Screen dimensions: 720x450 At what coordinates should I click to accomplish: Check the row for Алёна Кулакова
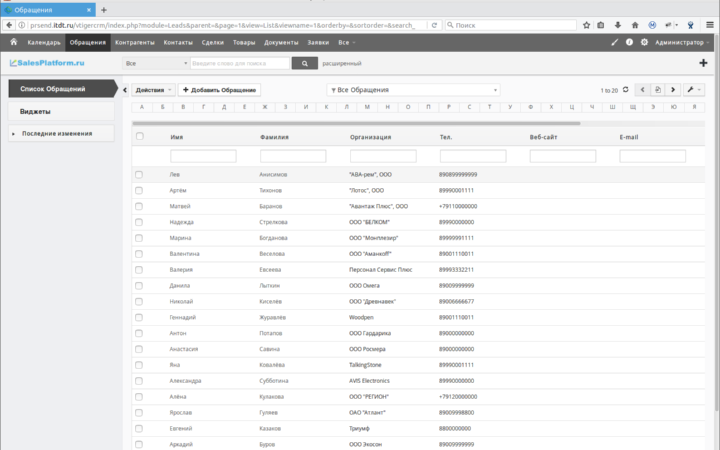tap(139, 396)
